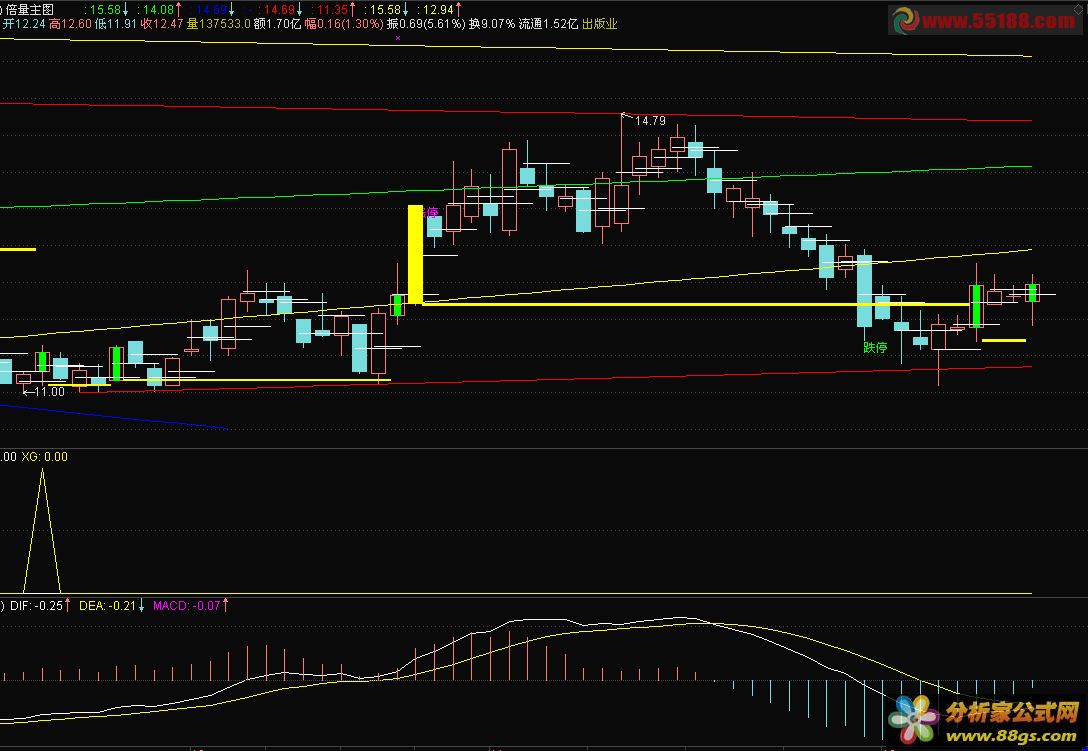Click the XG: 0.00 indicator label
Image resolution: width=1088 pixels, height=751 pixels.
pos(44,457)
